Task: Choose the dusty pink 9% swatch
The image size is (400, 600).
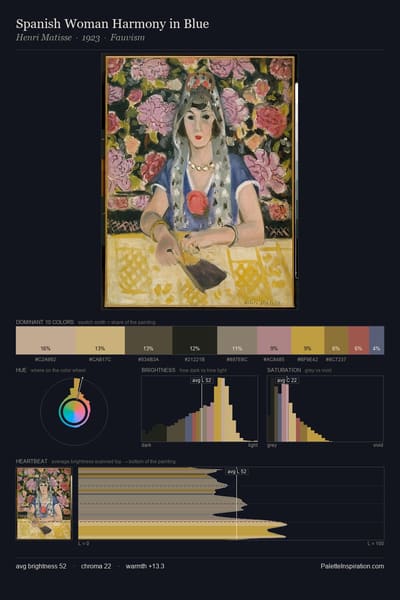Action: pos(274,340)
